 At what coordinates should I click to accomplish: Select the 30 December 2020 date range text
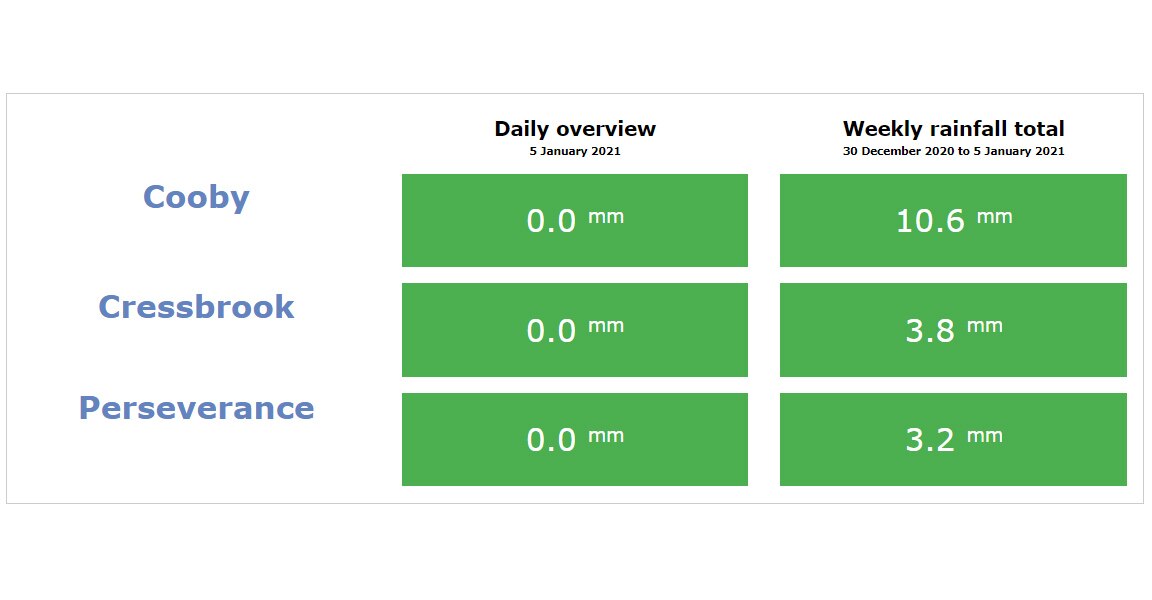tap(953, 152)
